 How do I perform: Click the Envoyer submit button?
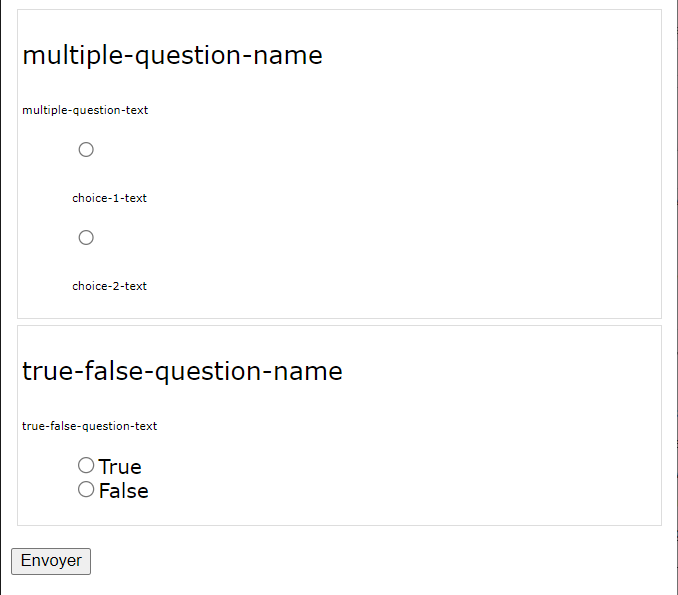click(51, 561)
